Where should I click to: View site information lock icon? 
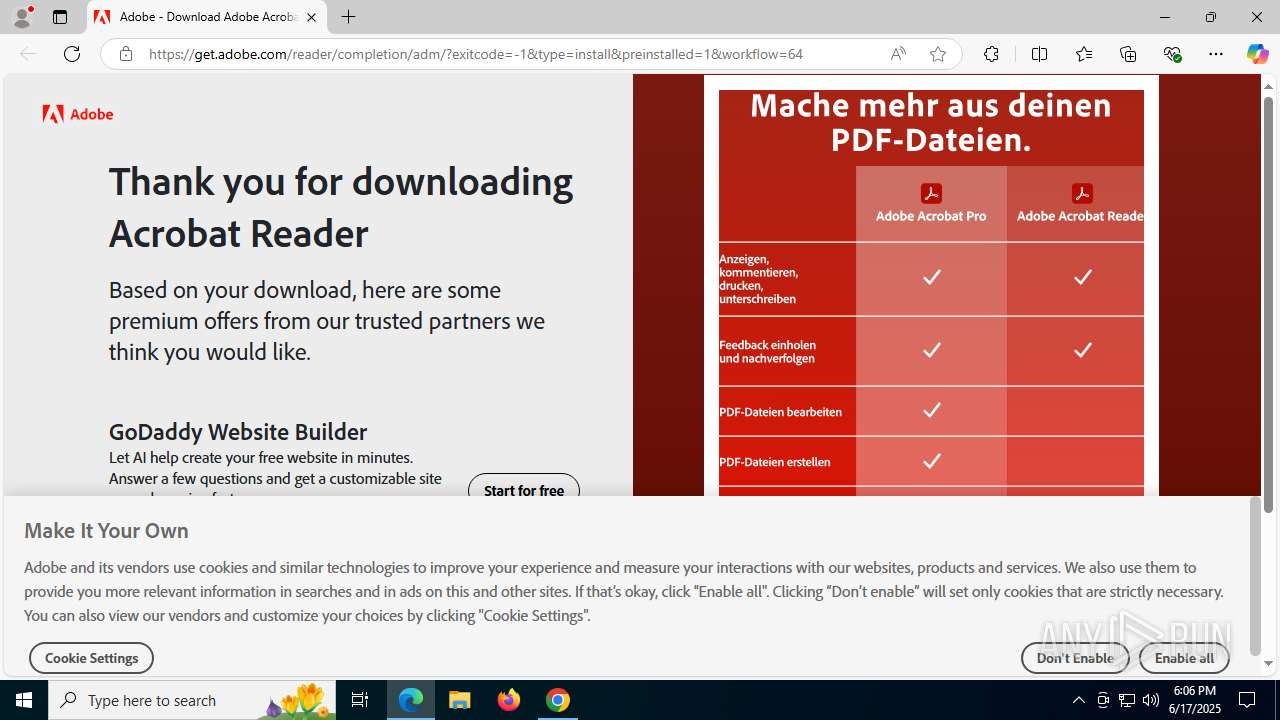pyautogui.click(x=125, y=54)
